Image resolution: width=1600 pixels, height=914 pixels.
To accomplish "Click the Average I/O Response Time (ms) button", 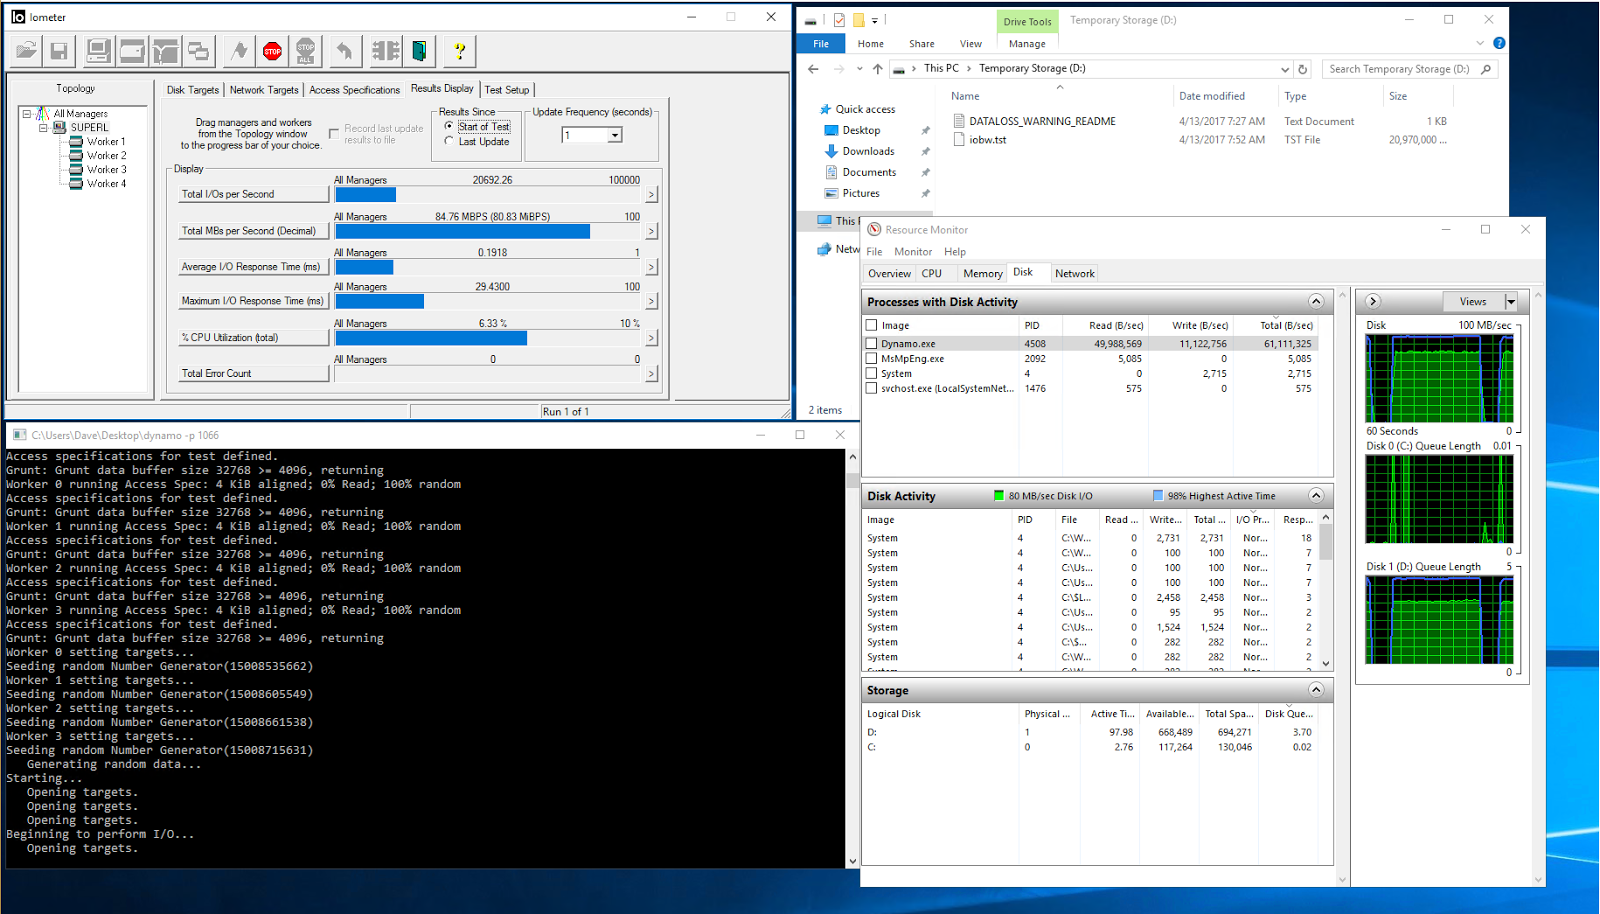I will coord(254,267).
